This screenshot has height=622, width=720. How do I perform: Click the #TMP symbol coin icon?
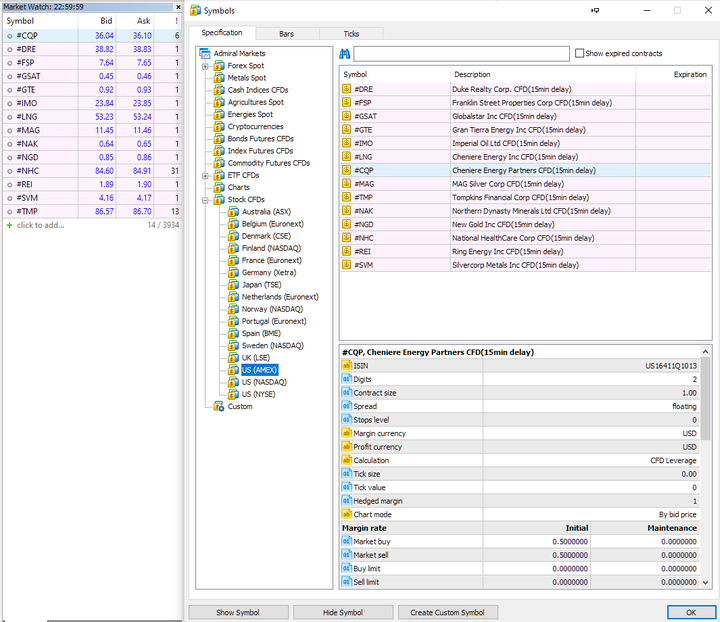pyautogui.click(x=347, y=197)
